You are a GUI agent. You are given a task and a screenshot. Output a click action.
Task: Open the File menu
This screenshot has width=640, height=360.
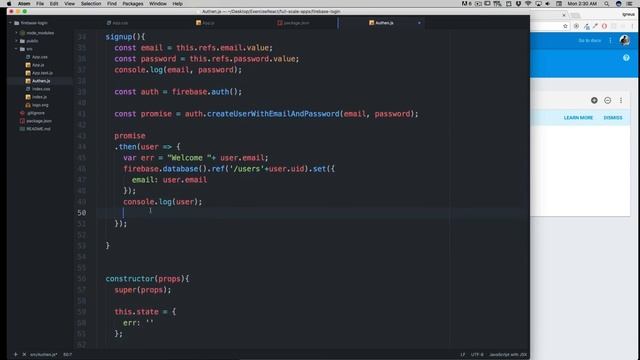pyautogui.click(x=40, y=4)
